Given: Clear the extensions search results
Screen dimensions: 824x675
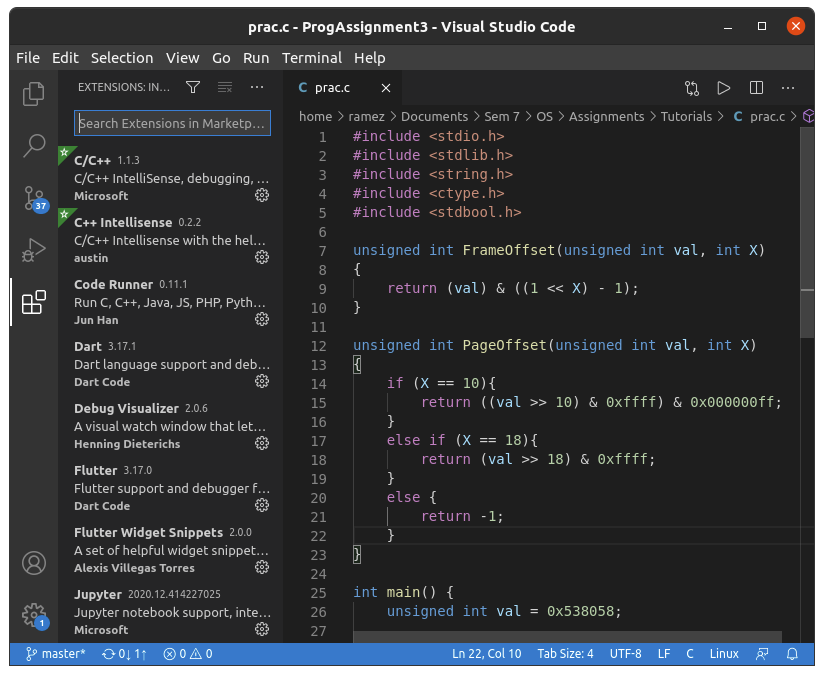Looking at the screenshot, I should (x=225, y=88).
